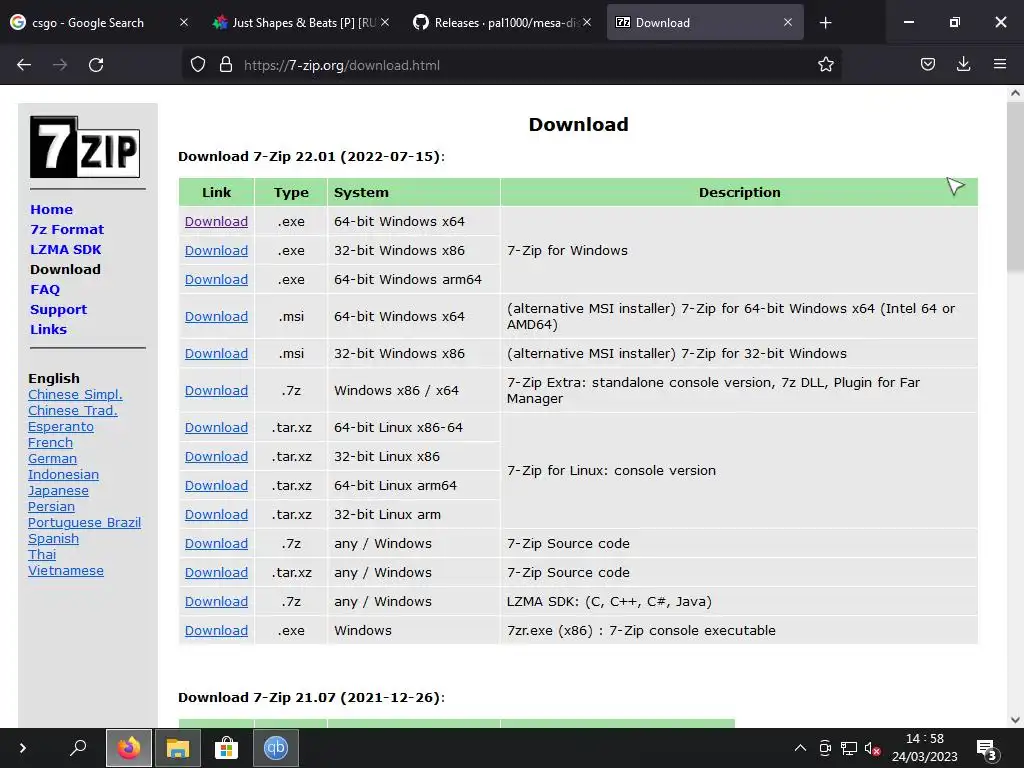The height and width of the screenshot is (768, 1024).
Task: Open Home in the sidebar menu
Action: [x=52, y=210]
